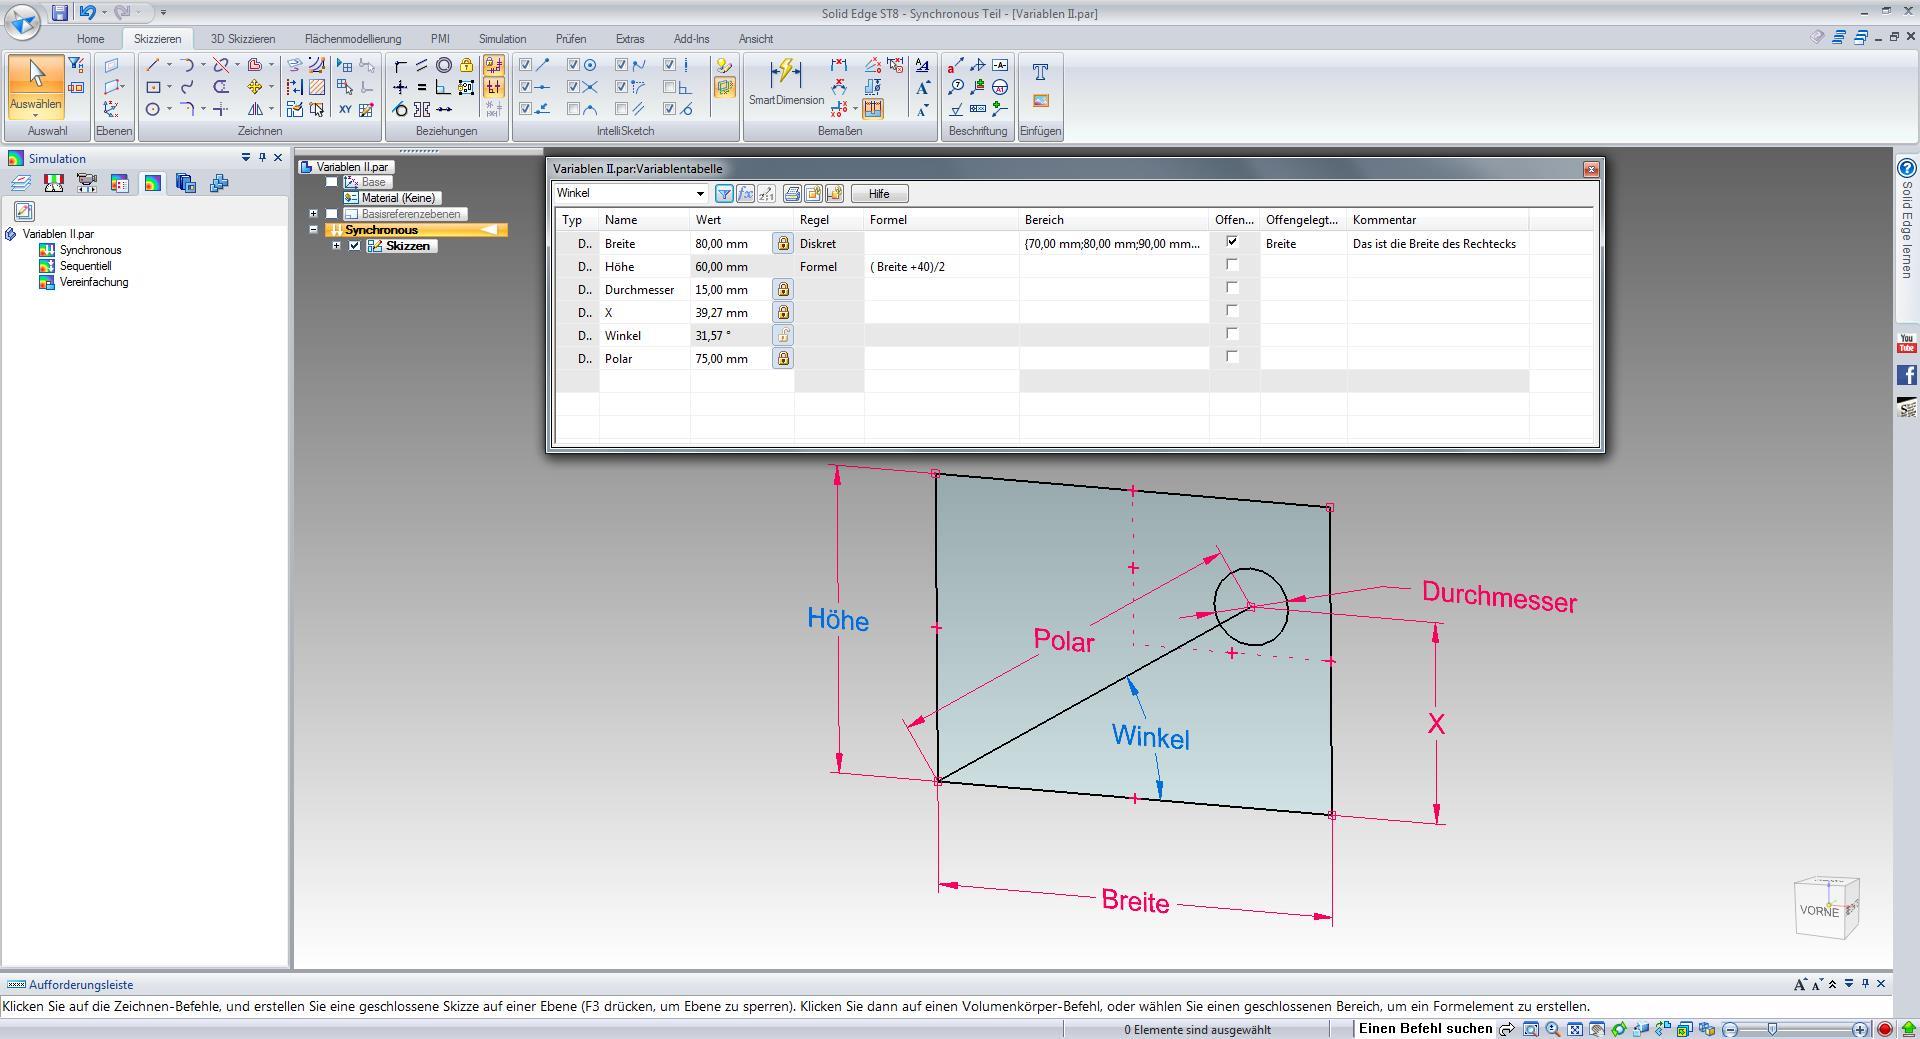Click the Distance Between dimension icon

tap(839, 65)
